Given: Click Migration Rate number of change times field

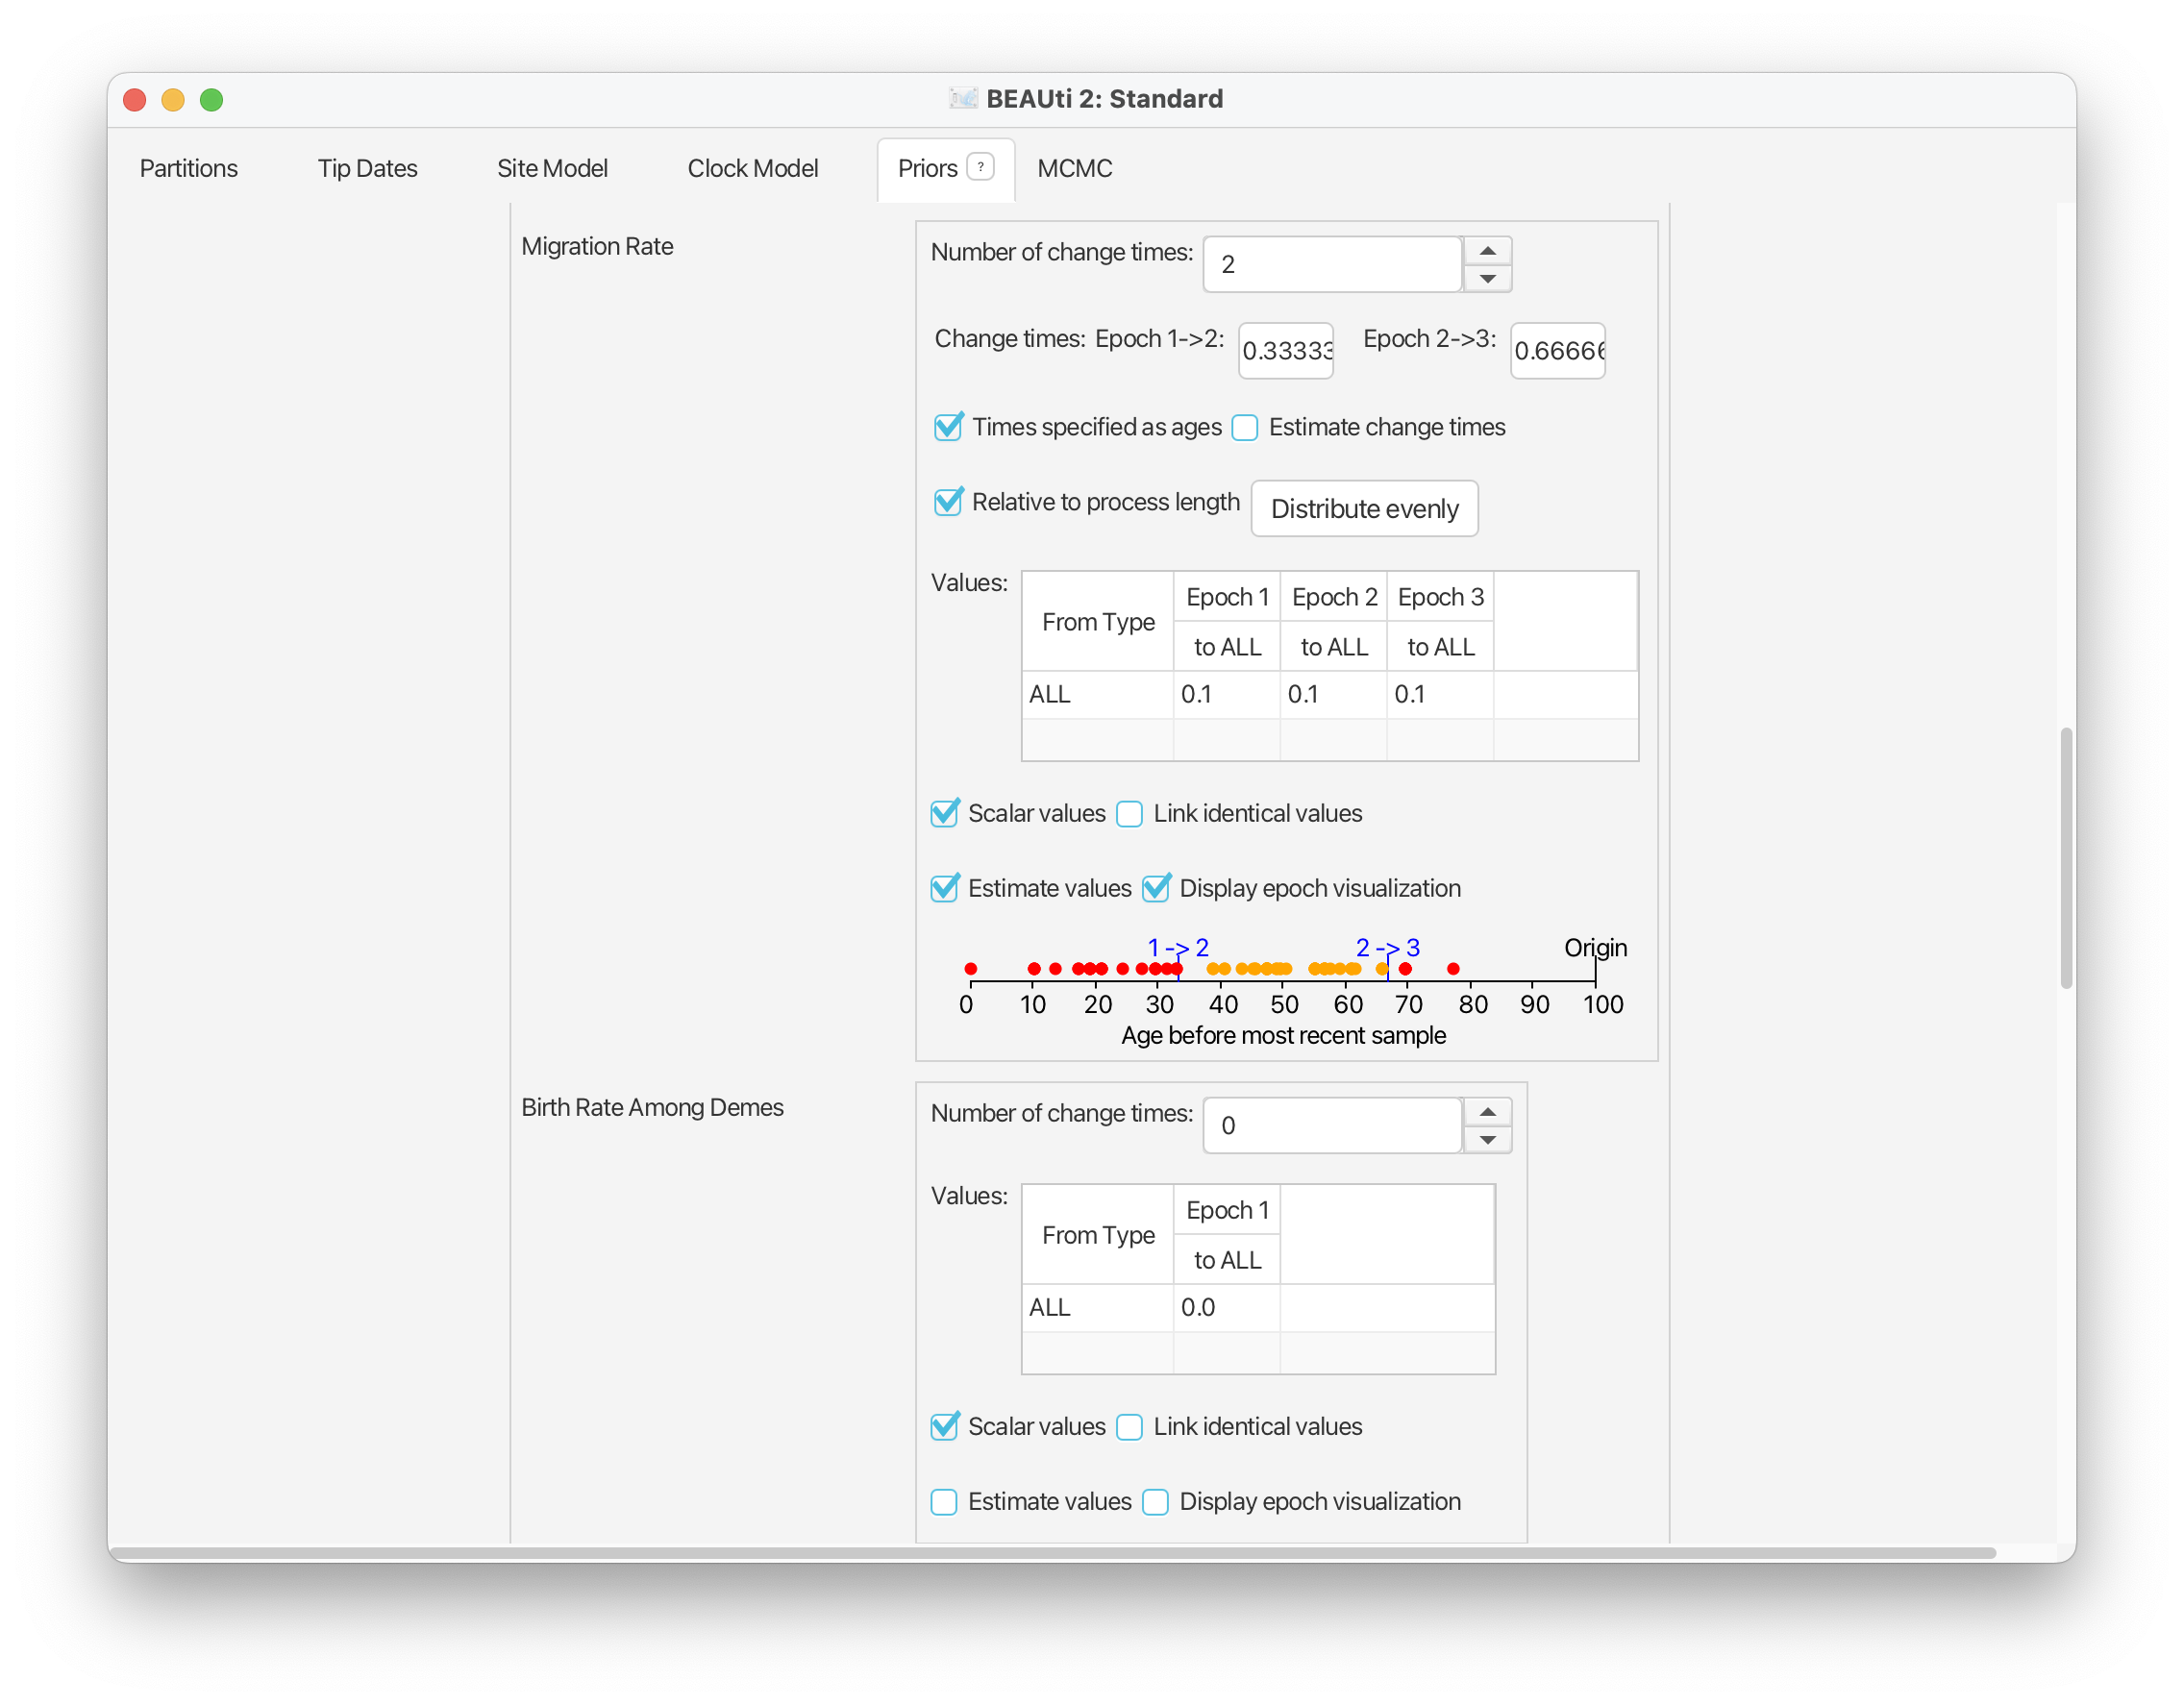Looking at the screenshot, I should coord(1332,264).
